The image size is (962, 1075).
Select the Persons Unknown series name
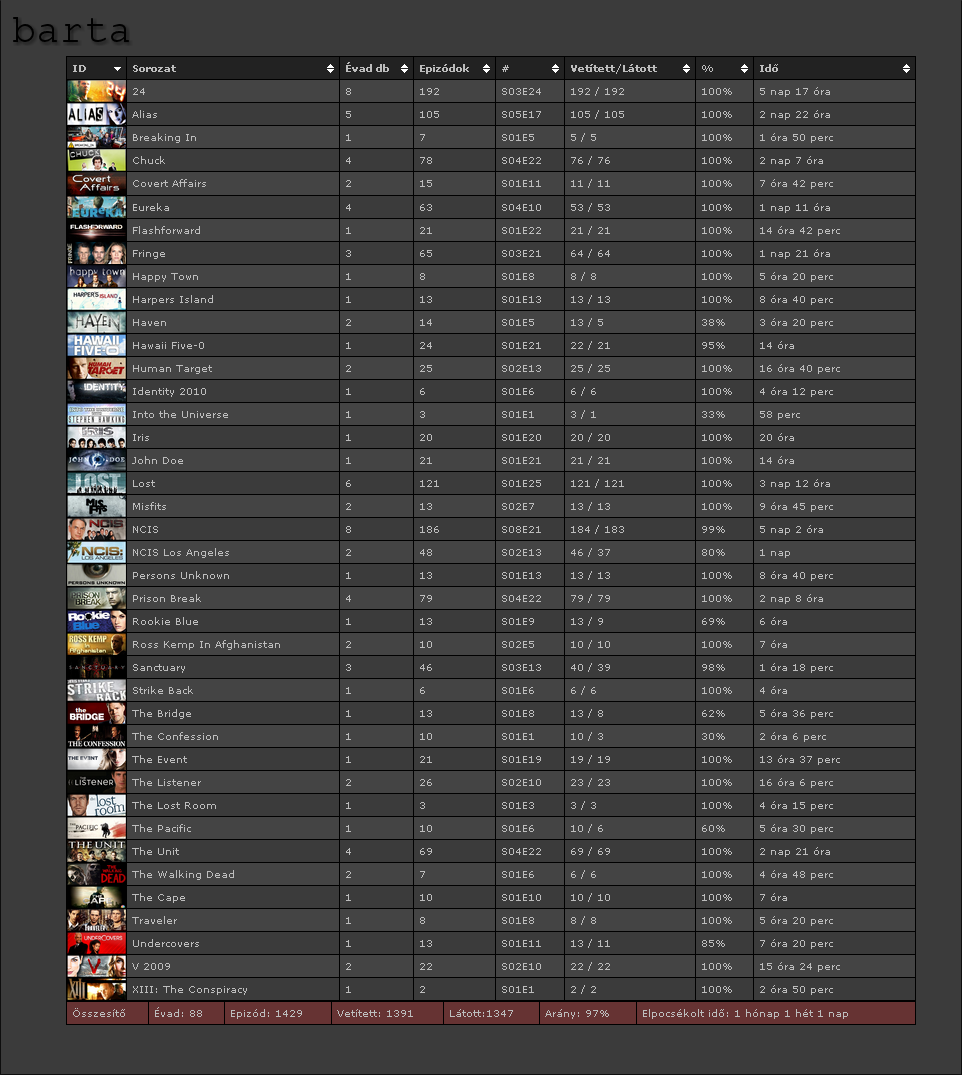[181, 576]
